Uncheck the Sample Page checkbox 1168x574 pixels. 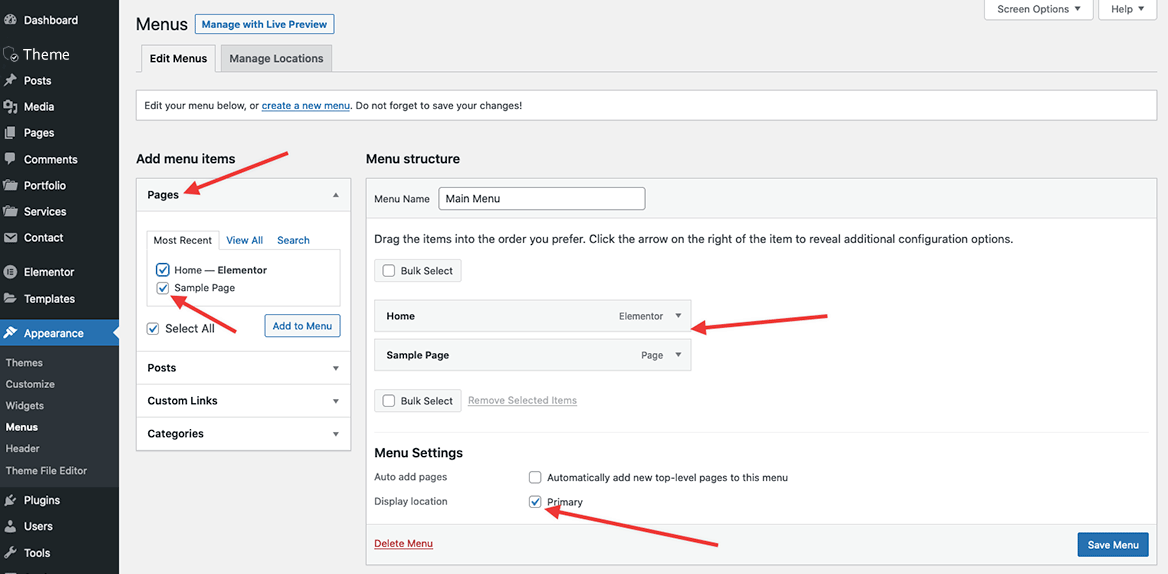pyautogui.click(x=163, y=288)
